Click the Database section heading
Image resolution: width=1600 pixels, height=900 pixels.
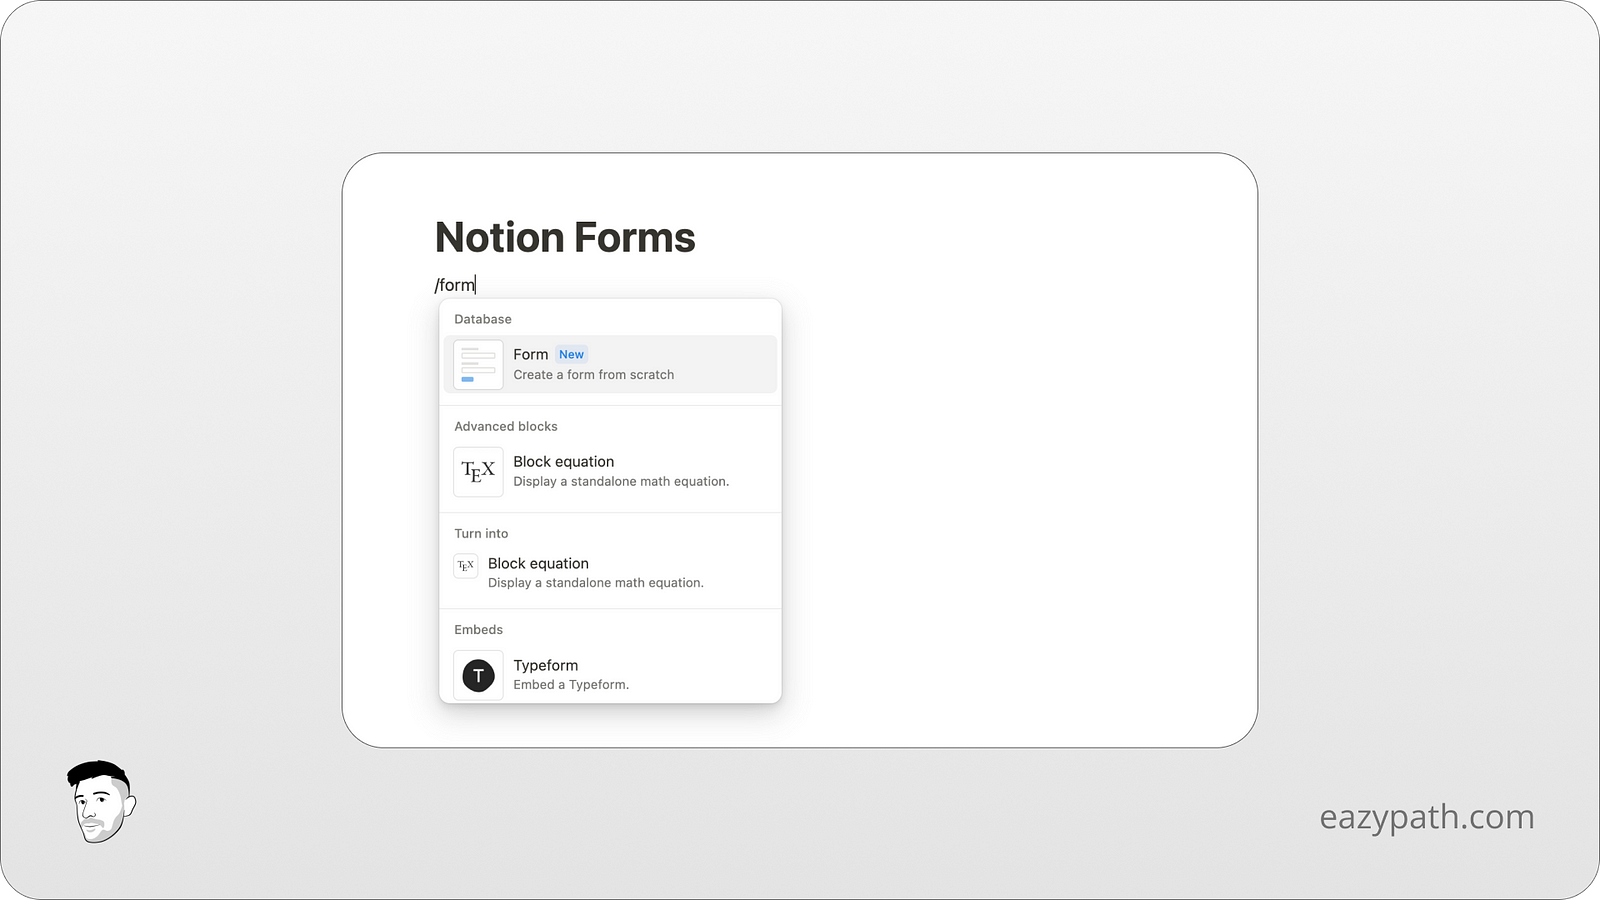coord(483,319)
